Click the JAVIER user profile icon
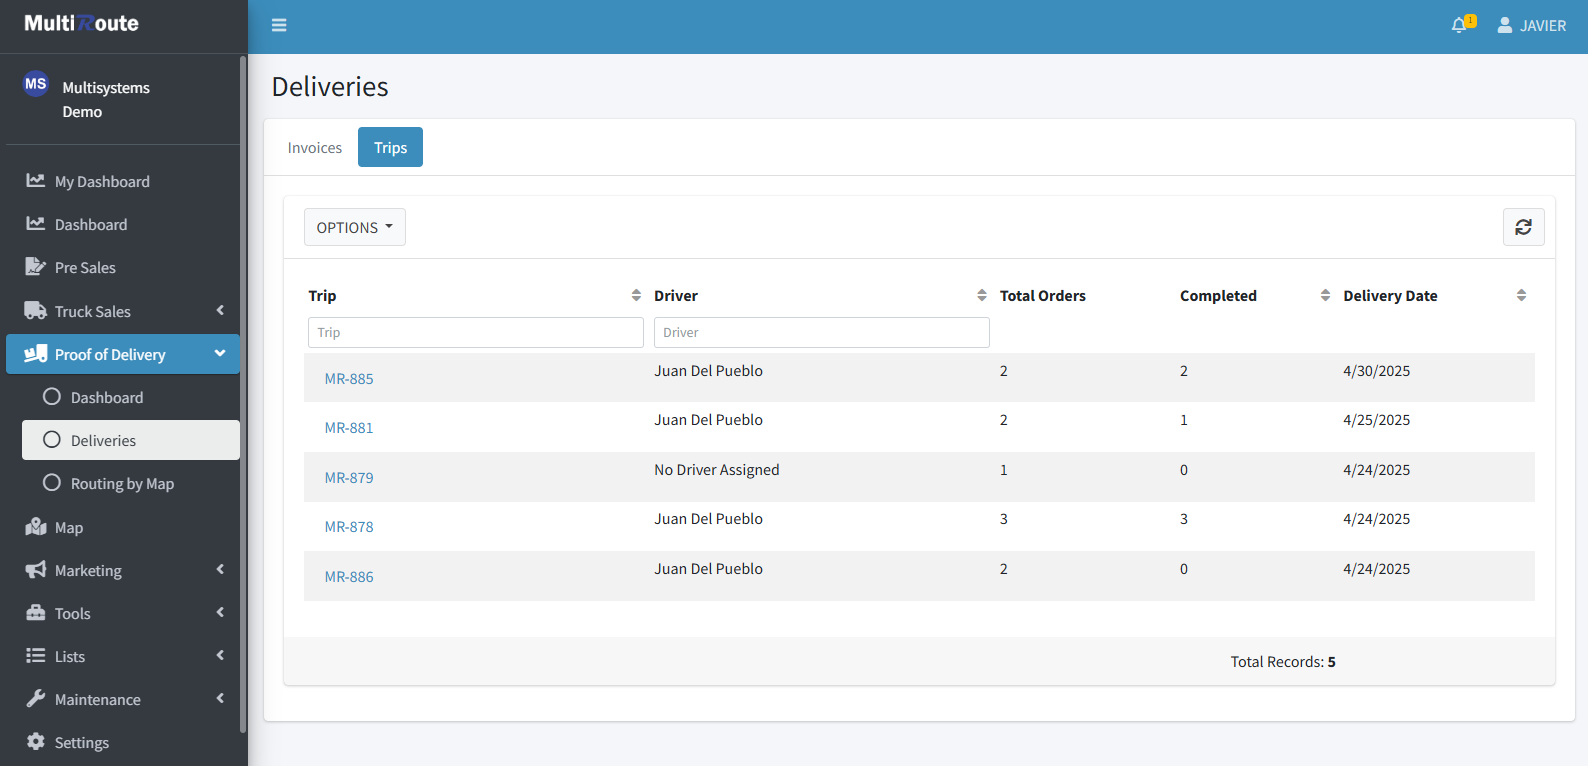Viewport: 1588px width, 766px height. 1504,25
